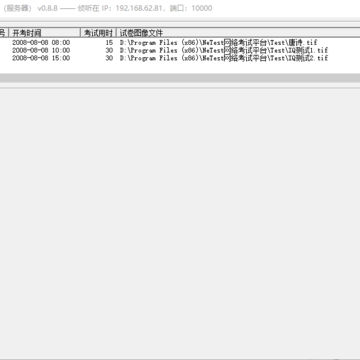Sort by the 开考时间 column header
360x360 pixels.
click(44, 33)
